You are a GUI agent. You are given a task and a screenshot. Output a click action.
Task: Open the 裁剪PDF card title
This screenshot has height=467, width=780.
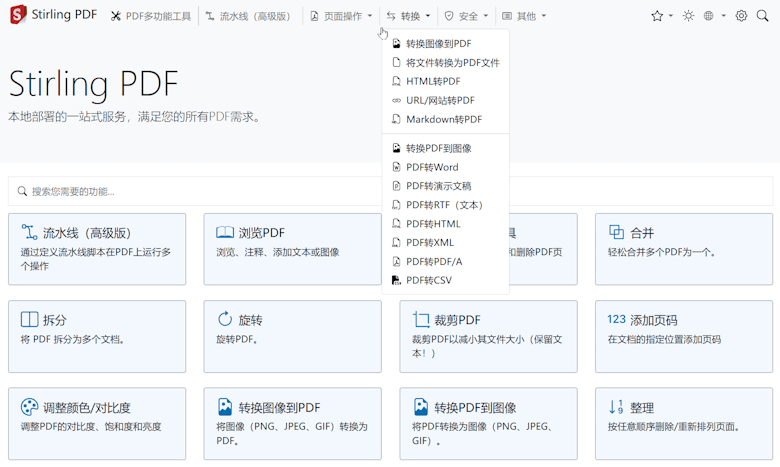click(x=457, y=320)
